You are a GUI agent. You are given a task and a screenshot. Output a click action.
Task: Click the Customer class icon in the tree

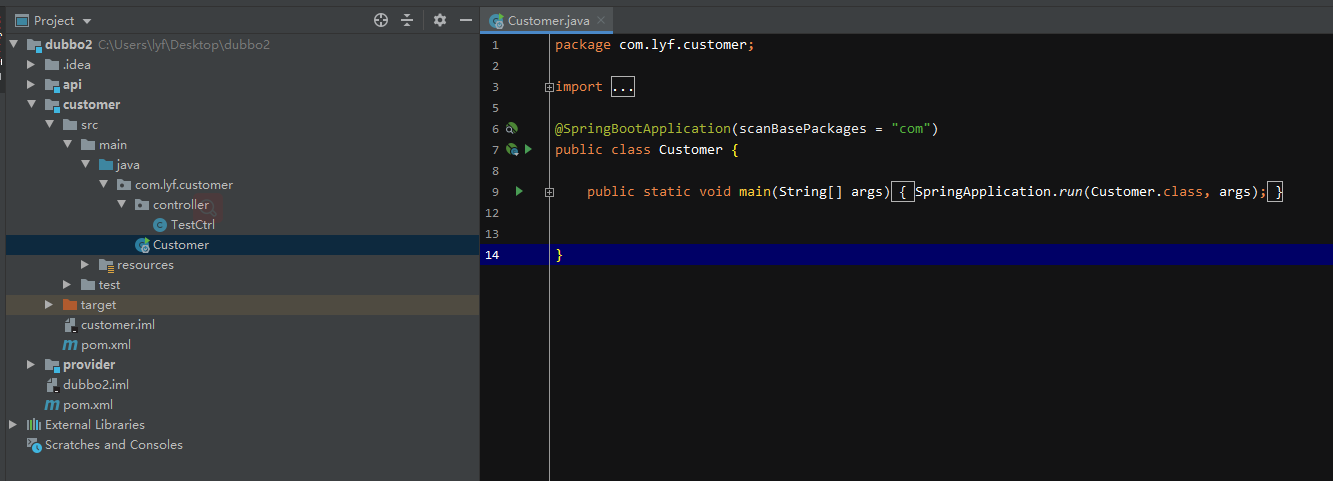142,245
